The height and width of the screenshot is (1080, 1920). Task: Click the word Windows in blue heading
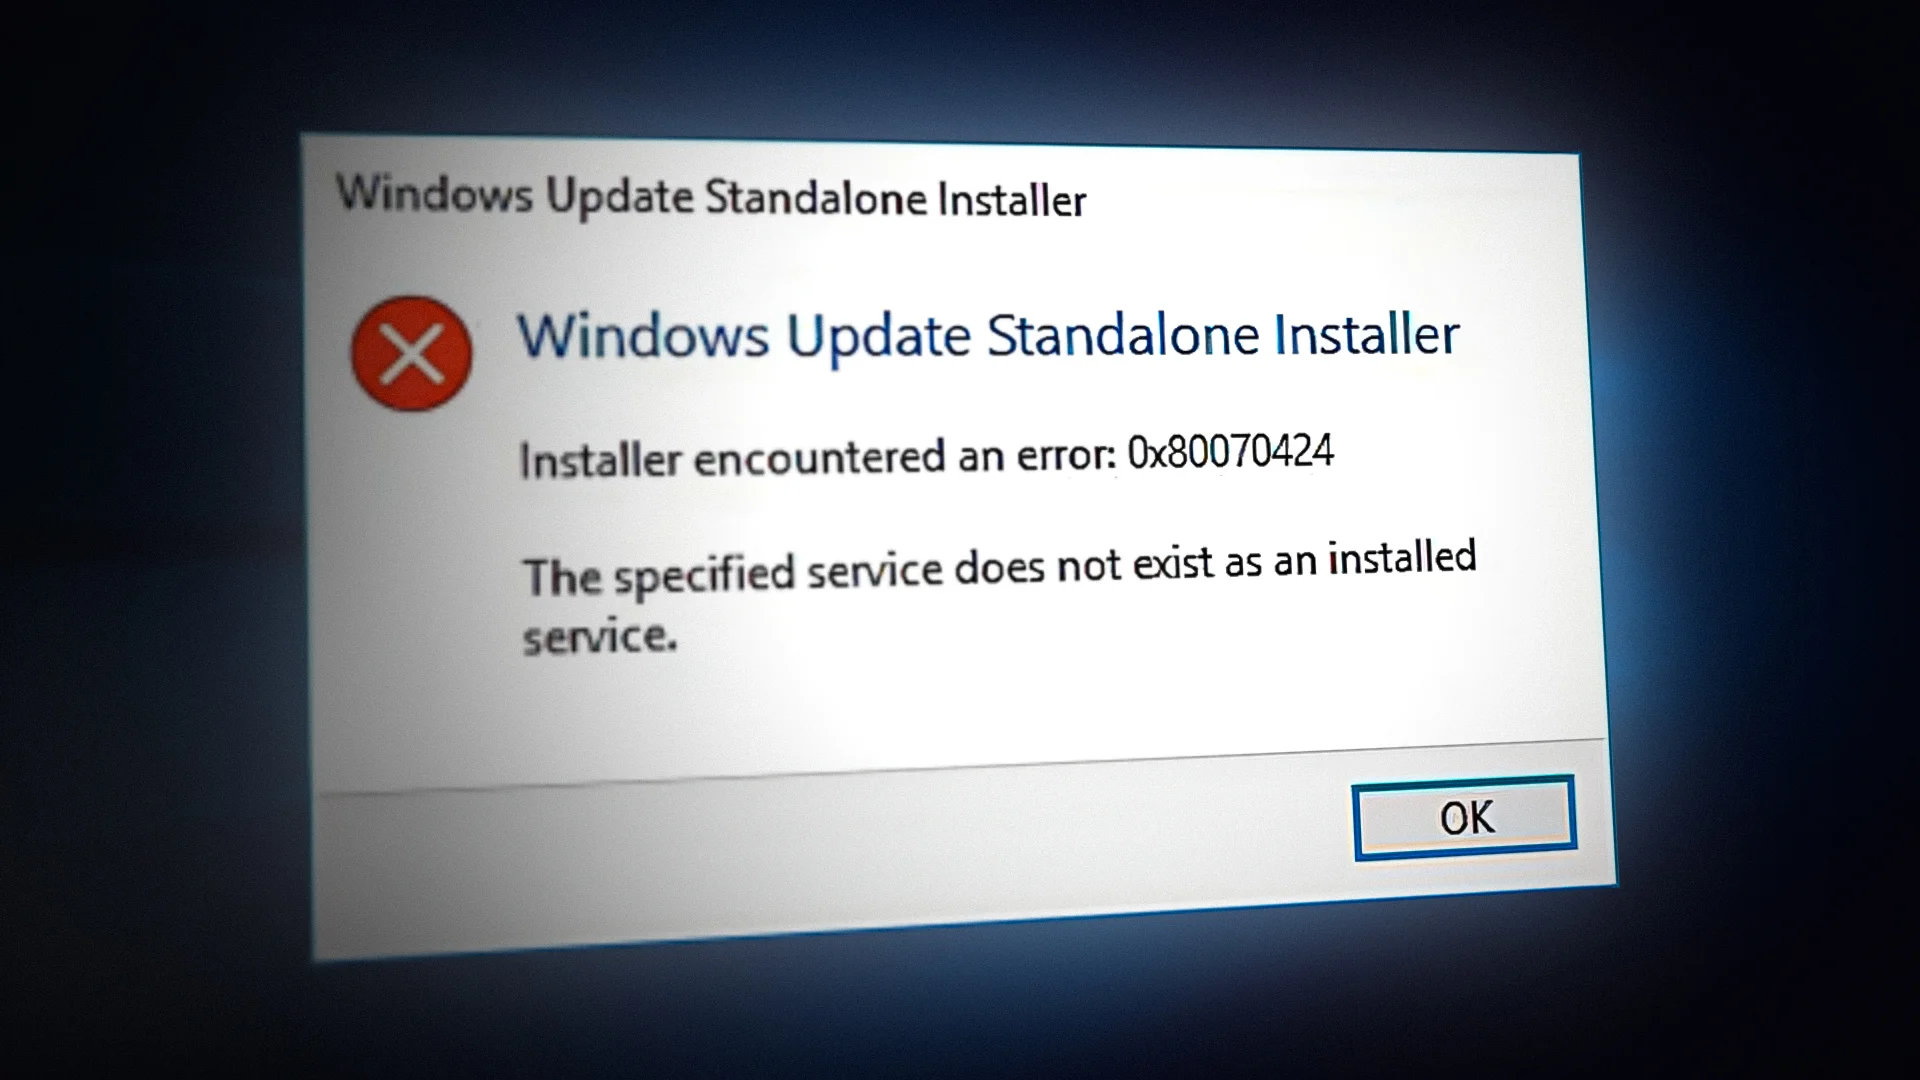(643, 336)
